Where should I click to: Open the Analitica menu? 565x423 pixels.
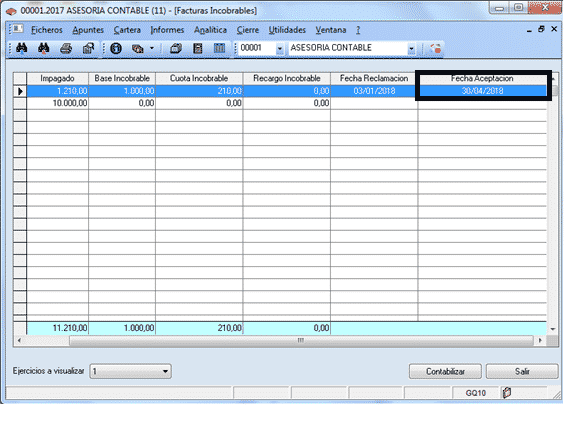[x=210, y=30]
